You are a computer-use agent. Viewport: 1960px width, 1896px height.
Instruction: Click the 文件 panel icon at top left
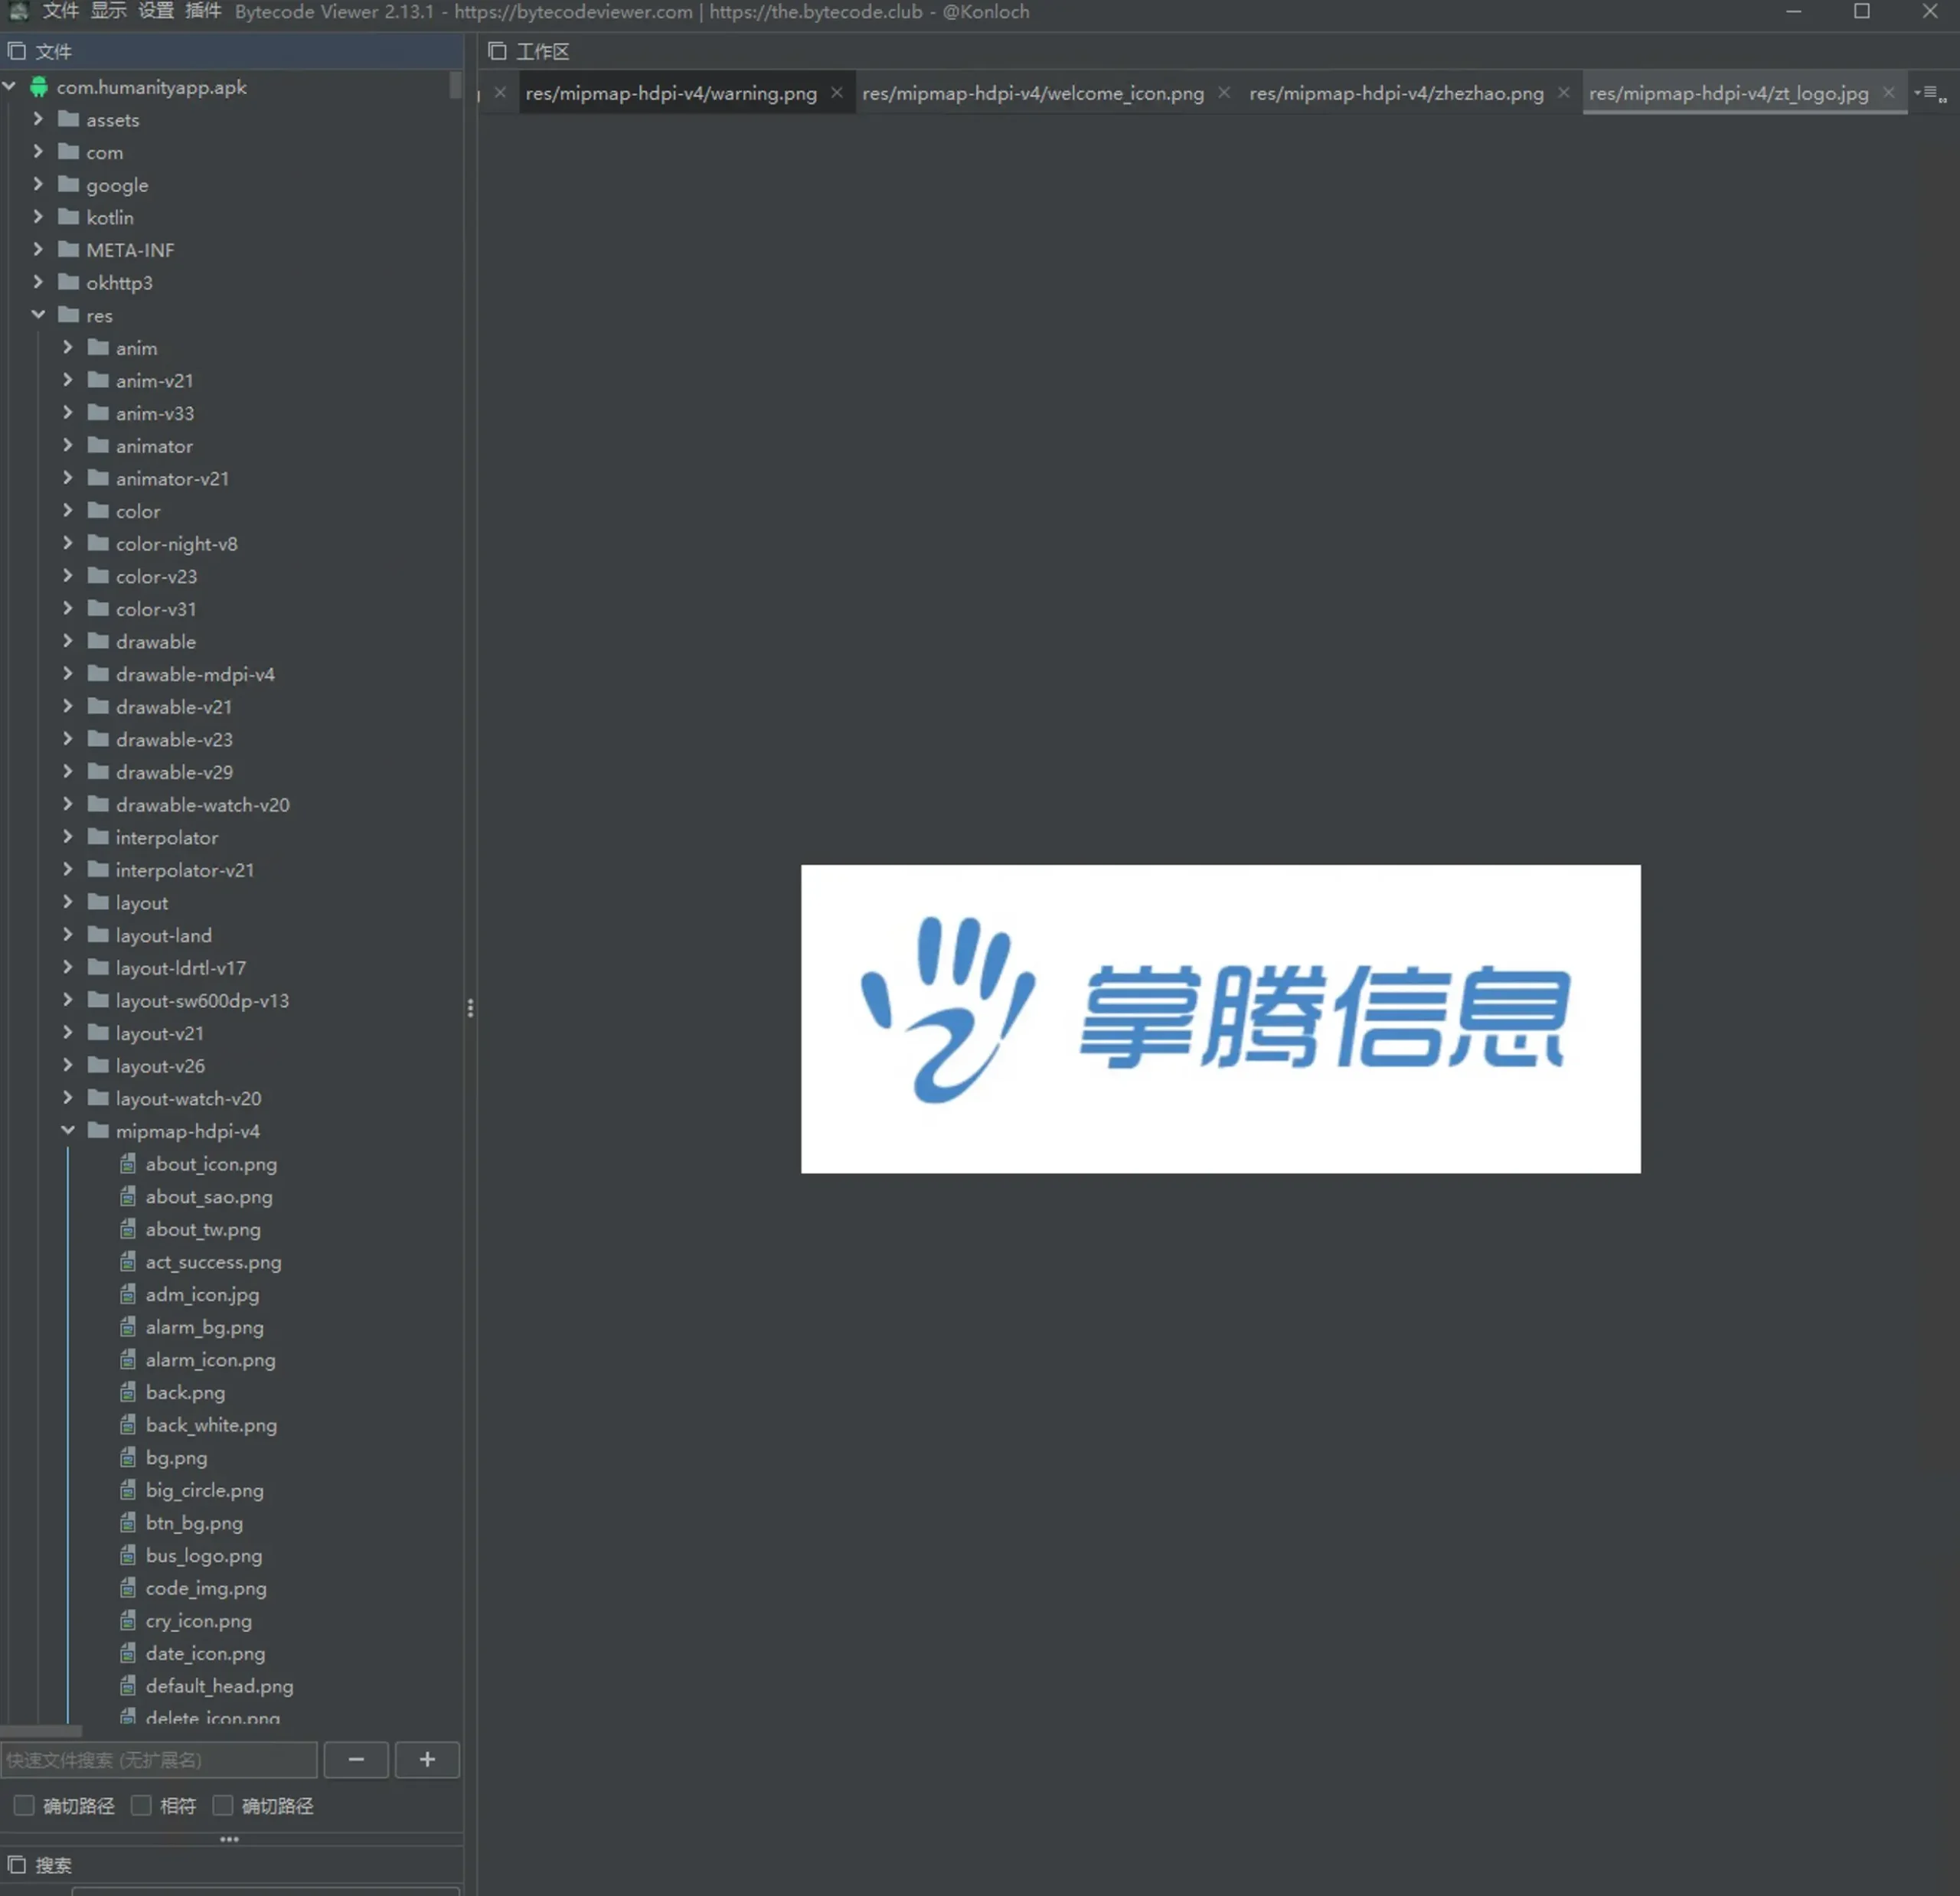point(17,50)
